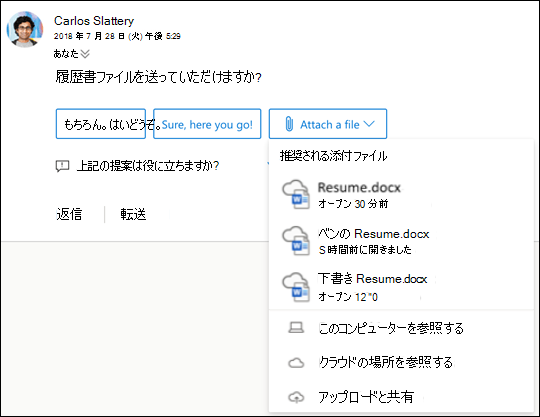This screenshot has height=417, width=540.
Task: Click Carlos Slattery's profile photo
Action: tap(25, 29)
